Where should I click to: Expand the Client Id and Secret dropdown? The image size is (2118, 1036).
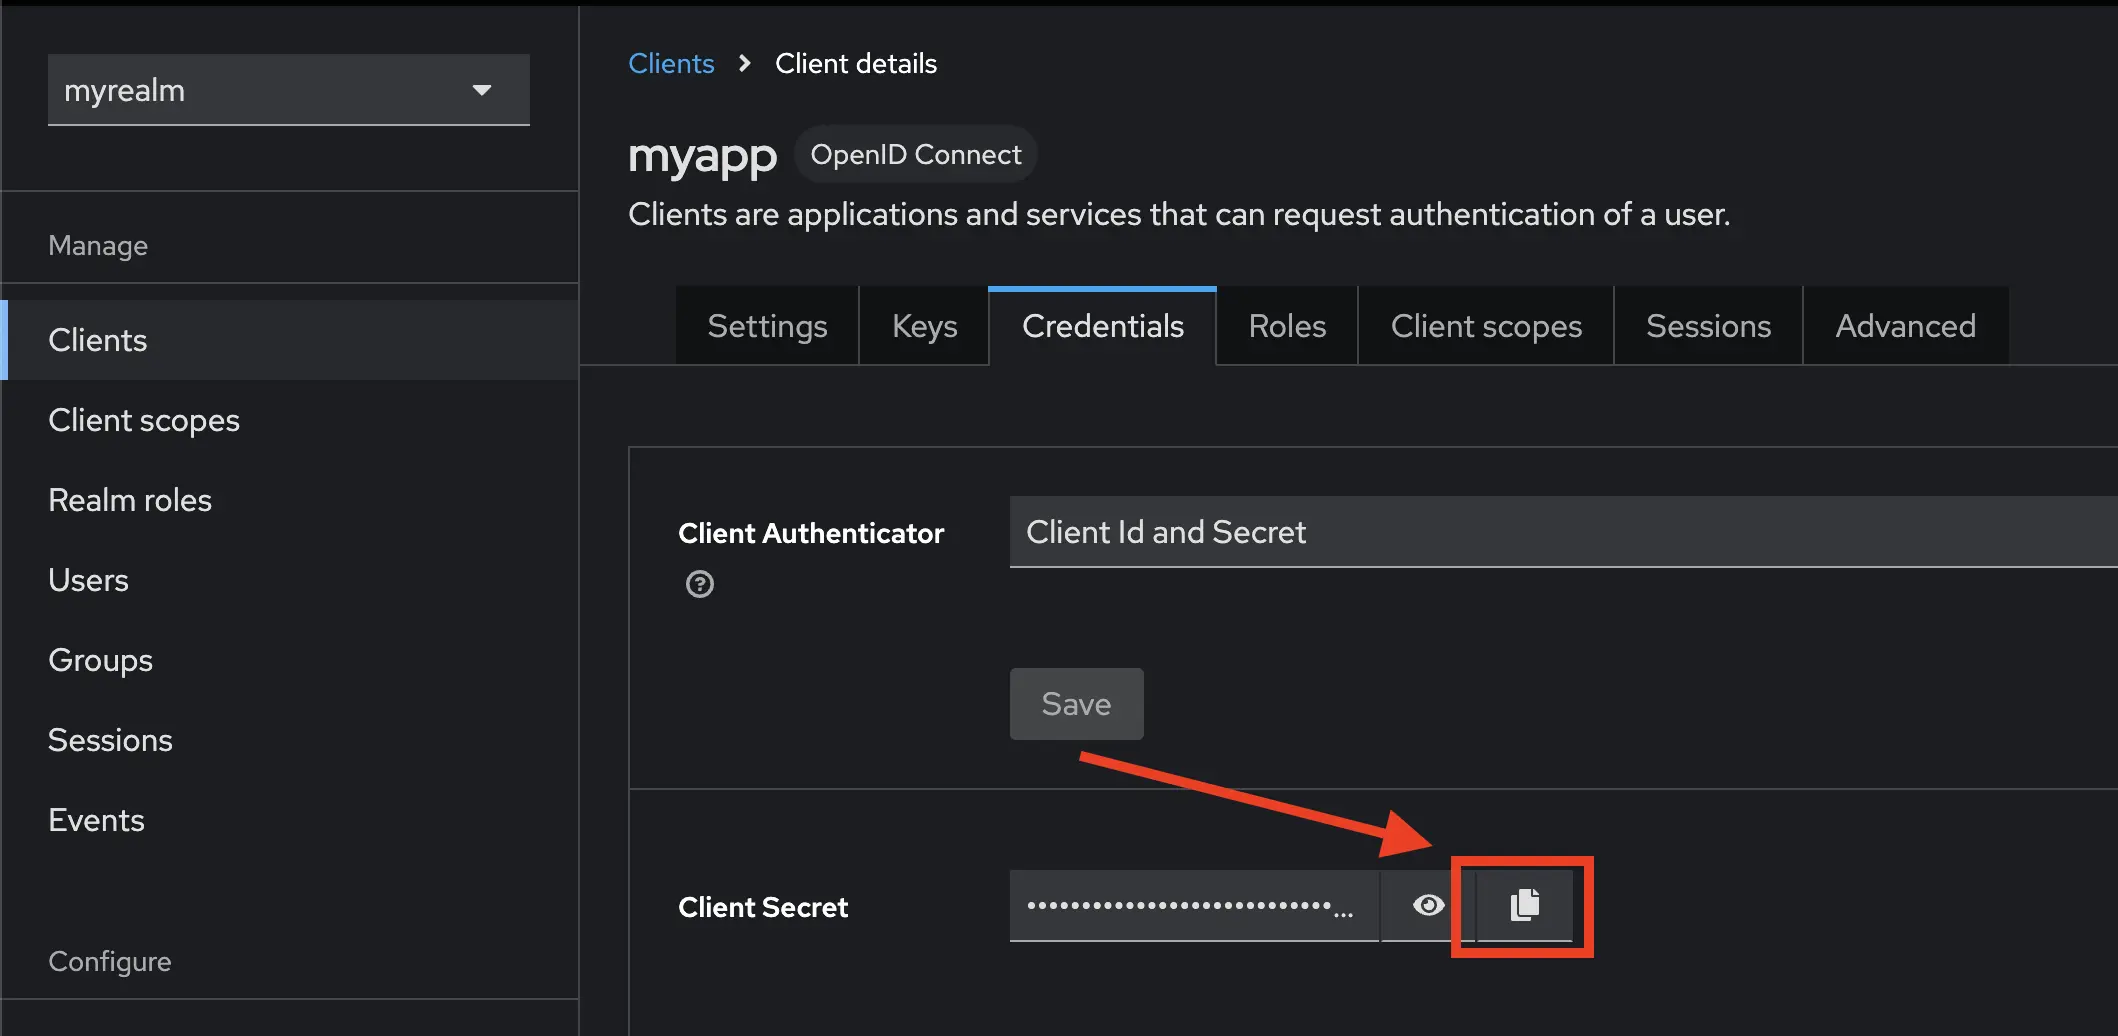(x=1560, y=532)
